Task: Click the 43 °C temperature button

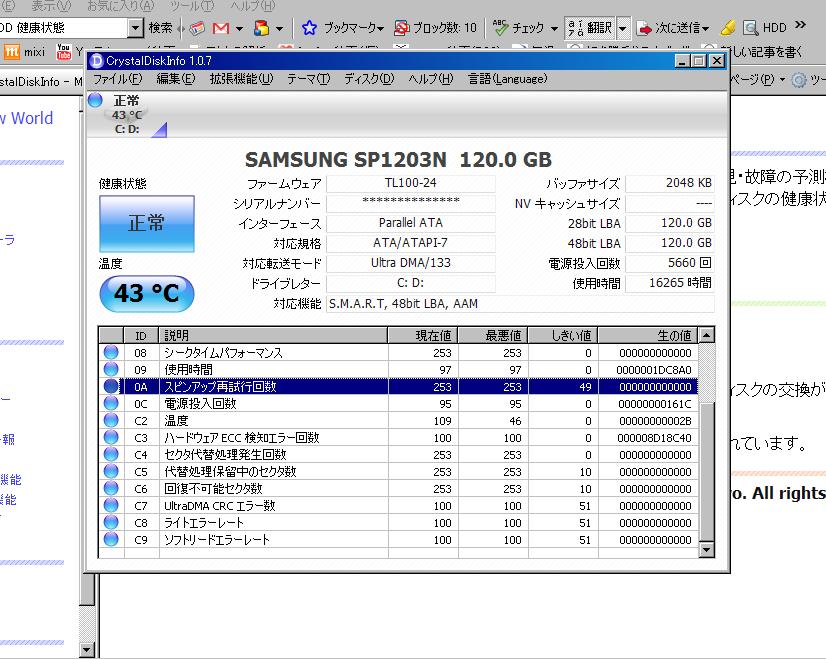Action: point(146,293)
